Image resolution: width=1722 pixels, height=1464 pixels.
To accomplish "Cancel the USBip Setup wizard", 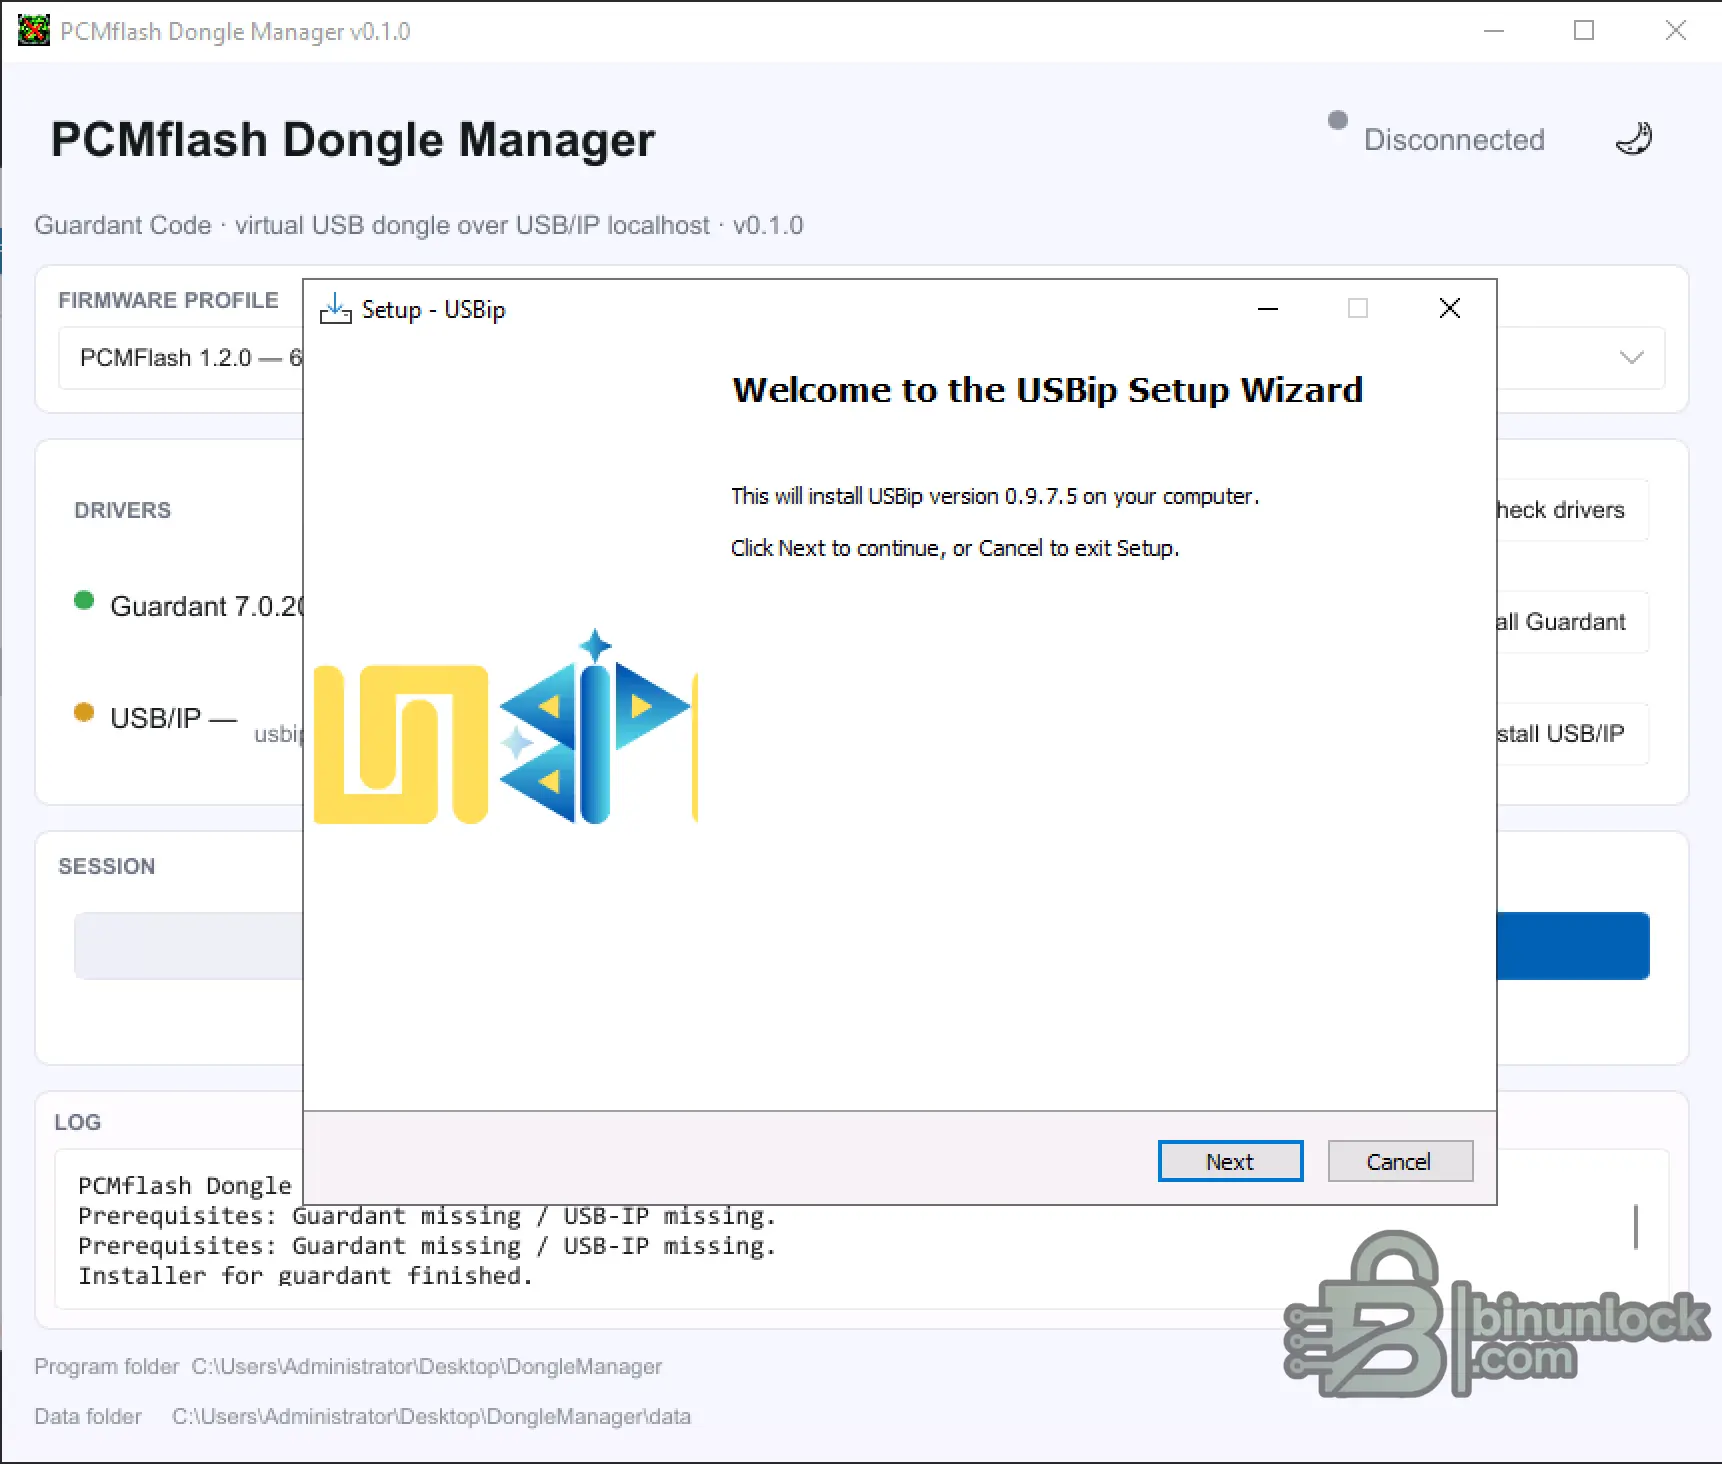I will pos(1400,1161).
